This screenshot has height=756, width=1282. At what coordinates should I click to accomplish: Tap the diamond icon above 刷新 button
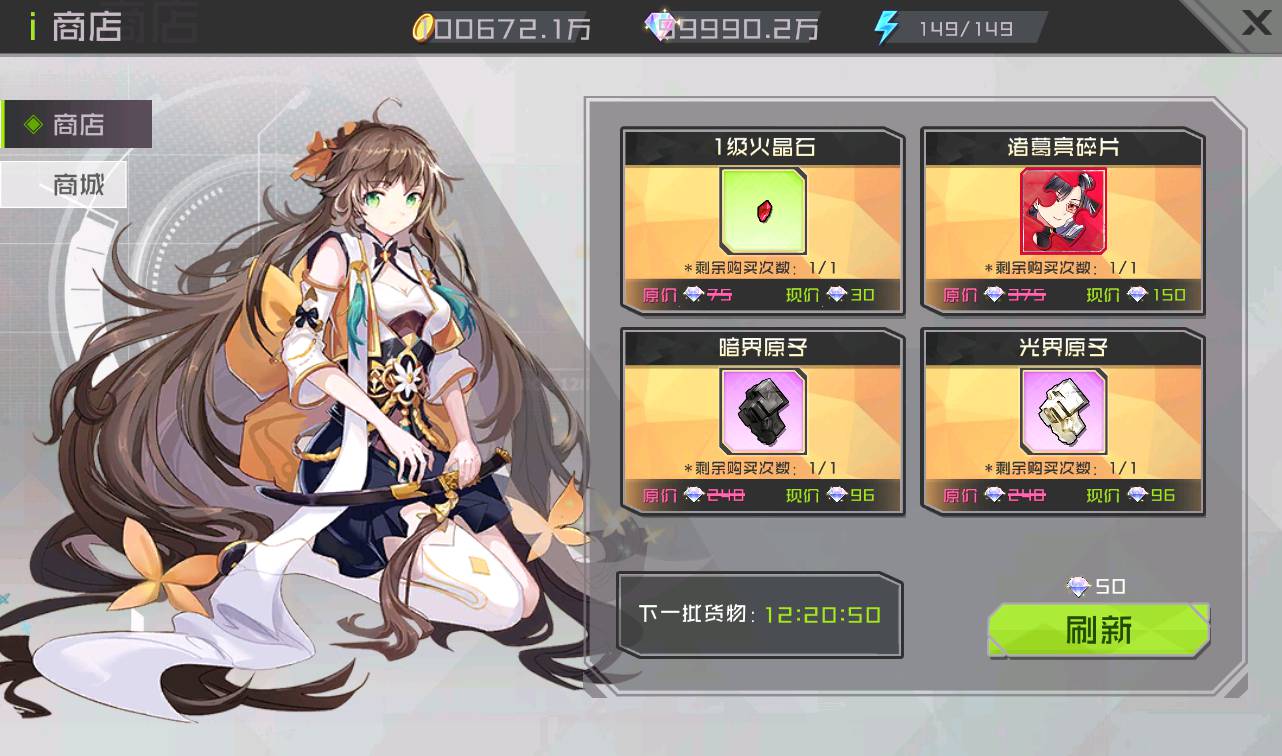[x=1078, y=587]
